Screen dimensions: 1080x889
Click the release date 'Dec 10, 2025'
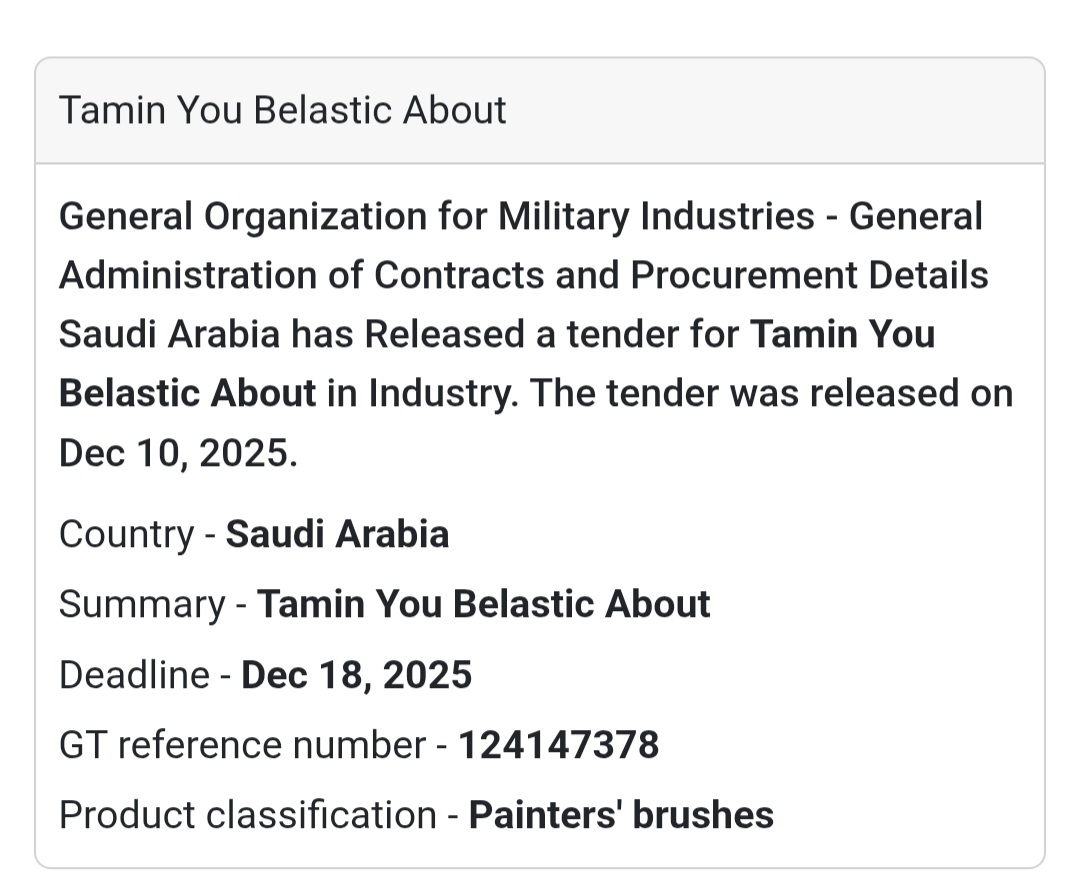(178, 453)
